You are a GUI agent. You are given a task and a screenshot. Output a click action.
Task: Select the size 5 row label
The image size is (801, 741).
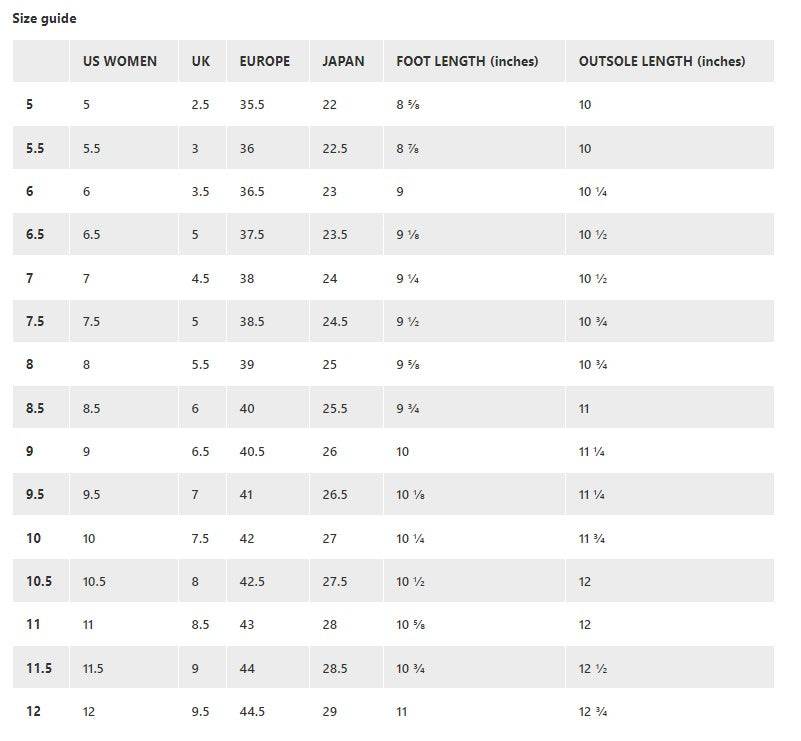30,104
